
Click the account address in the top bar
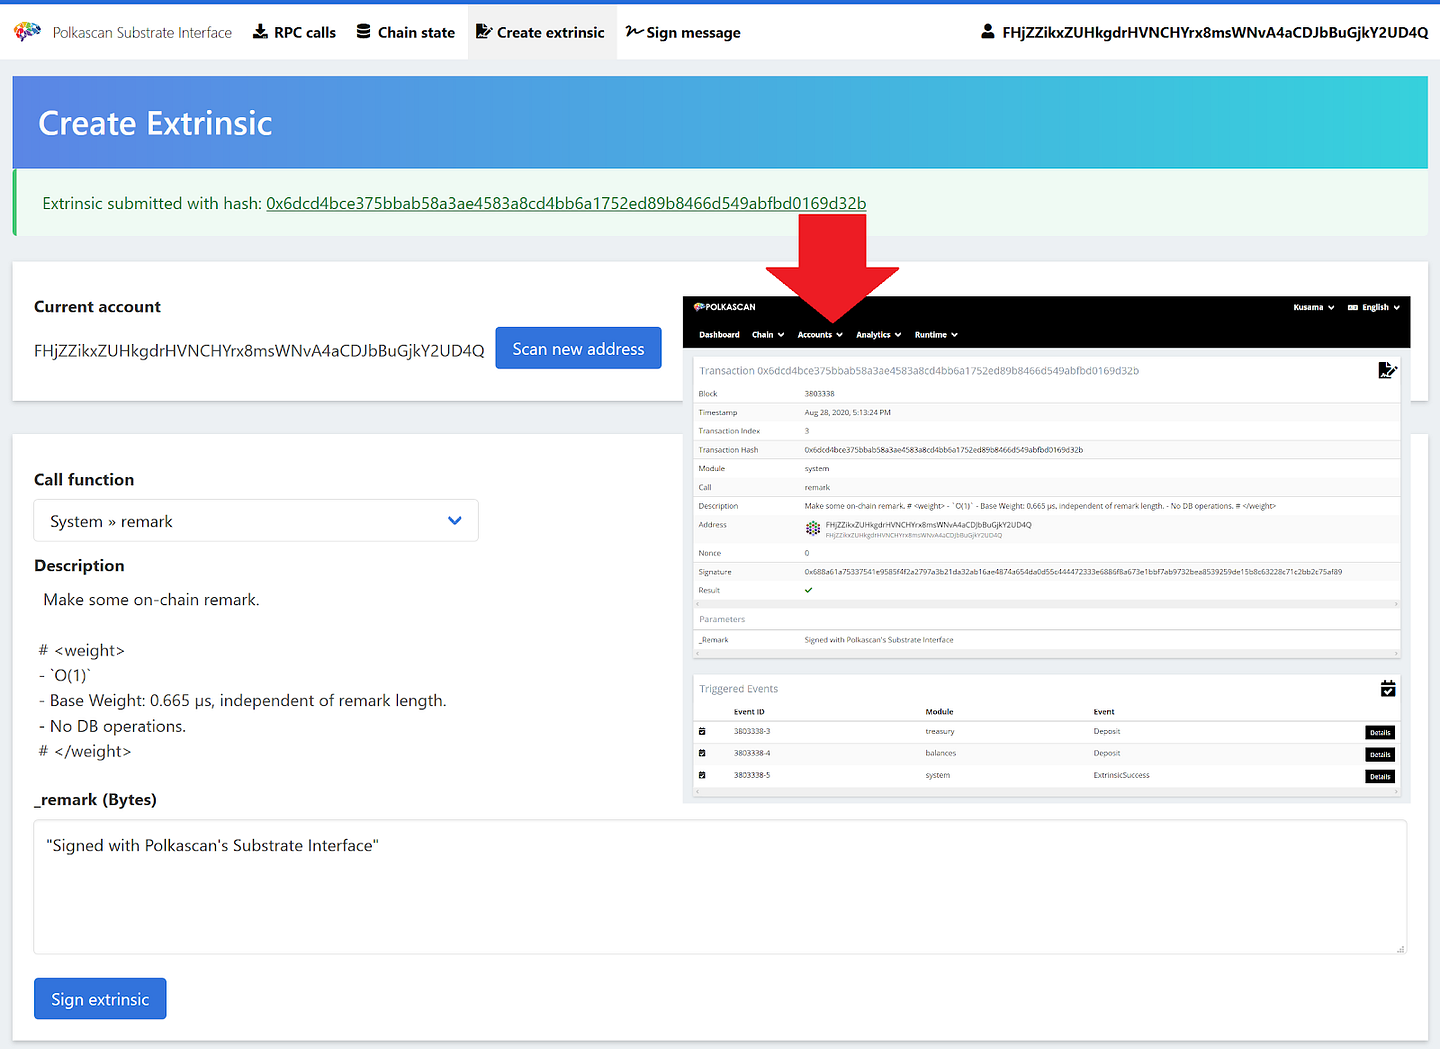coord(1215,32)
